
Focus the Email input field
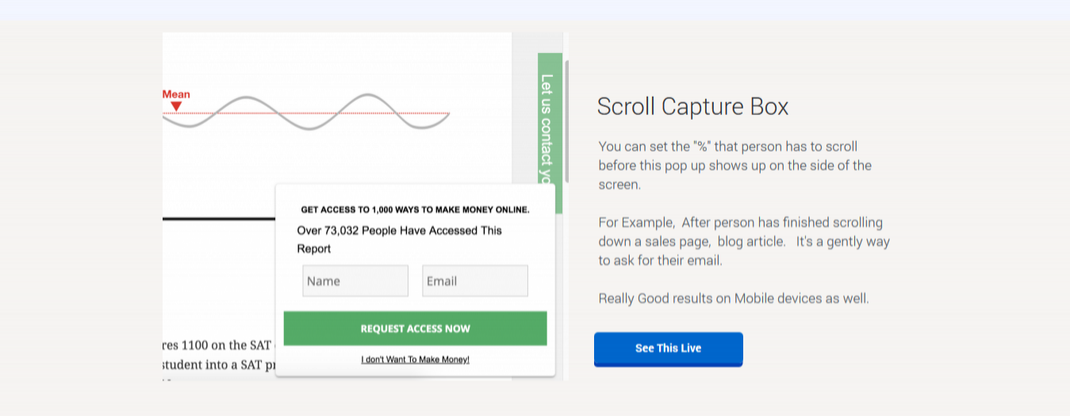pos(475,281)
